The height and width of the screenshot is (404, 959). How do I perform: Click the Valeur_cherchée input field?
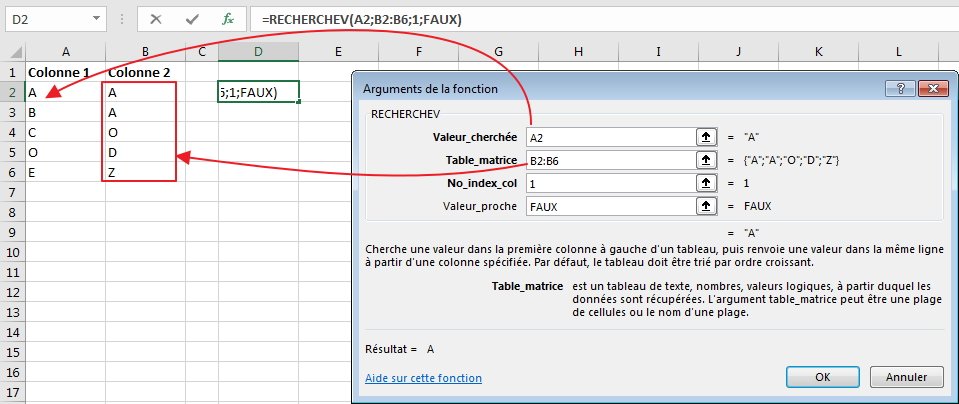coord(608,137)
